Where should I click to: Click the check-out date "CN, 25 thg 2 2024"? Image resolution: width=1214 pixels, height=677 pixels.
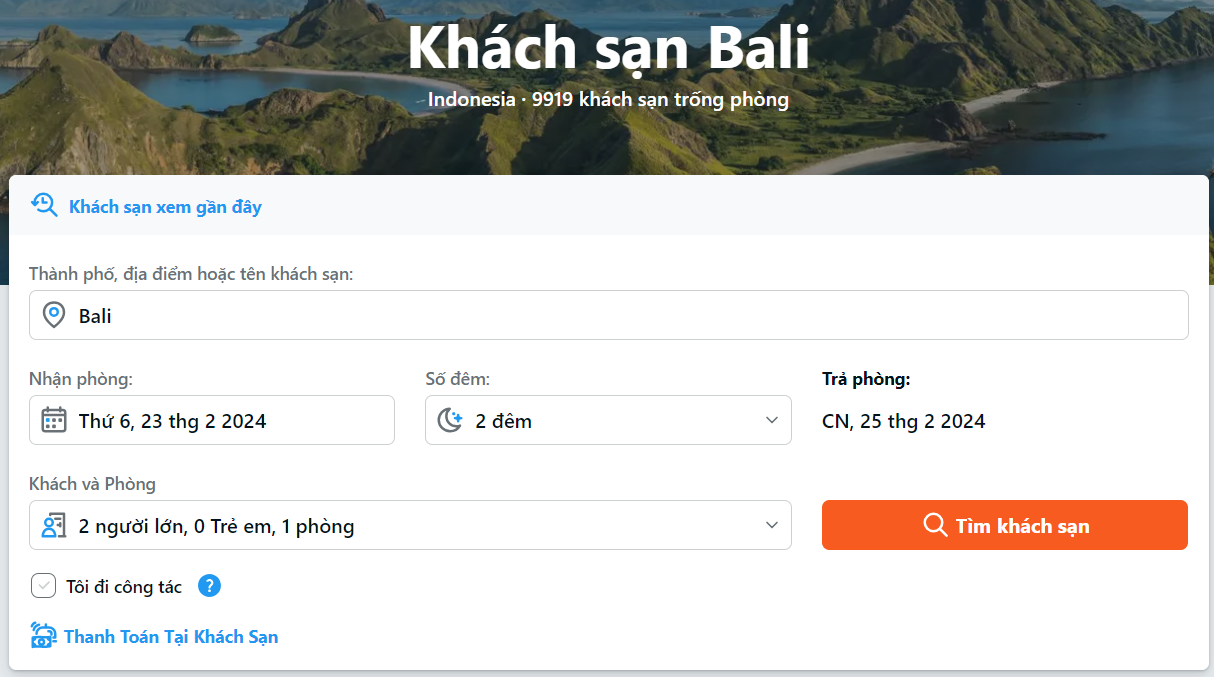pos(904,421)
